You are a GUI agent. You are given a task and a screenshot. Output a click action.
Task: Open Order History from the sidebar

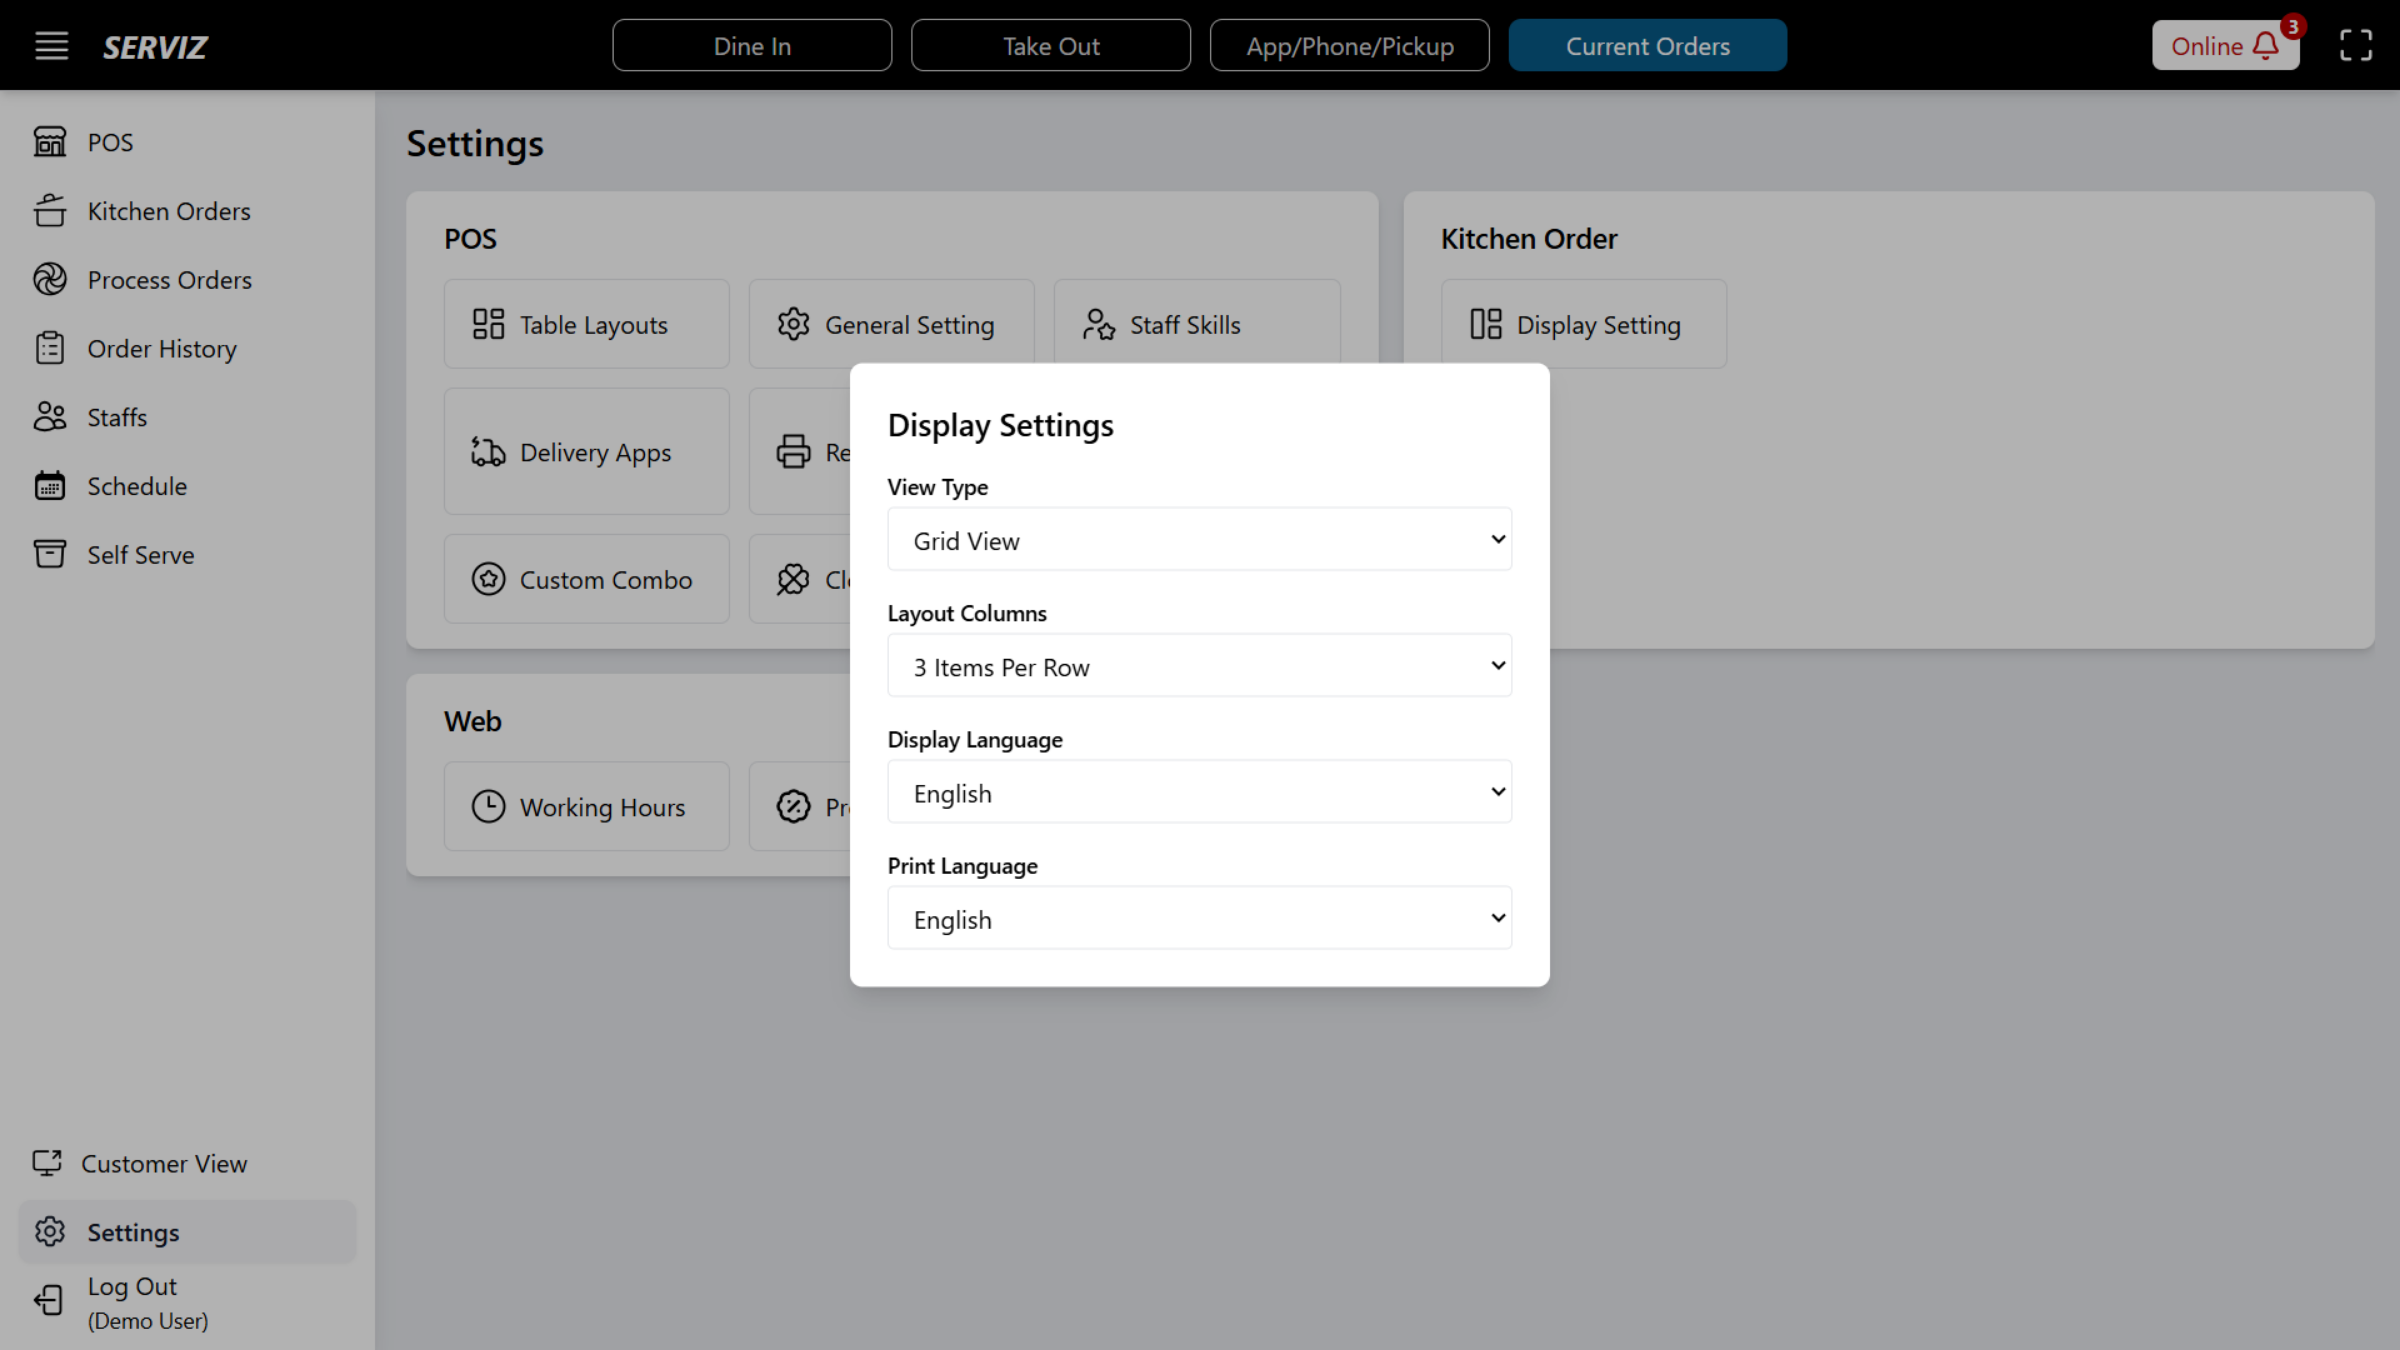pos(51,348)
